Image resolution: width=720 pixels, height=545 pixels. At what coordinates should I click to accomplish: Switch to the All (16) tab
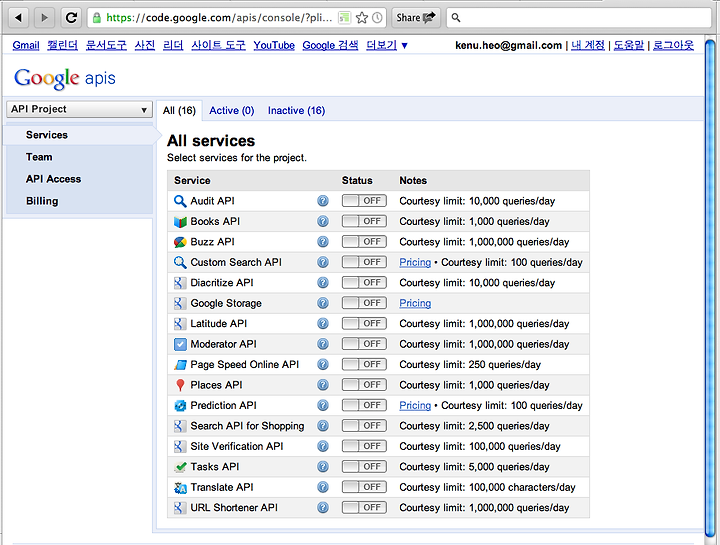179,111
